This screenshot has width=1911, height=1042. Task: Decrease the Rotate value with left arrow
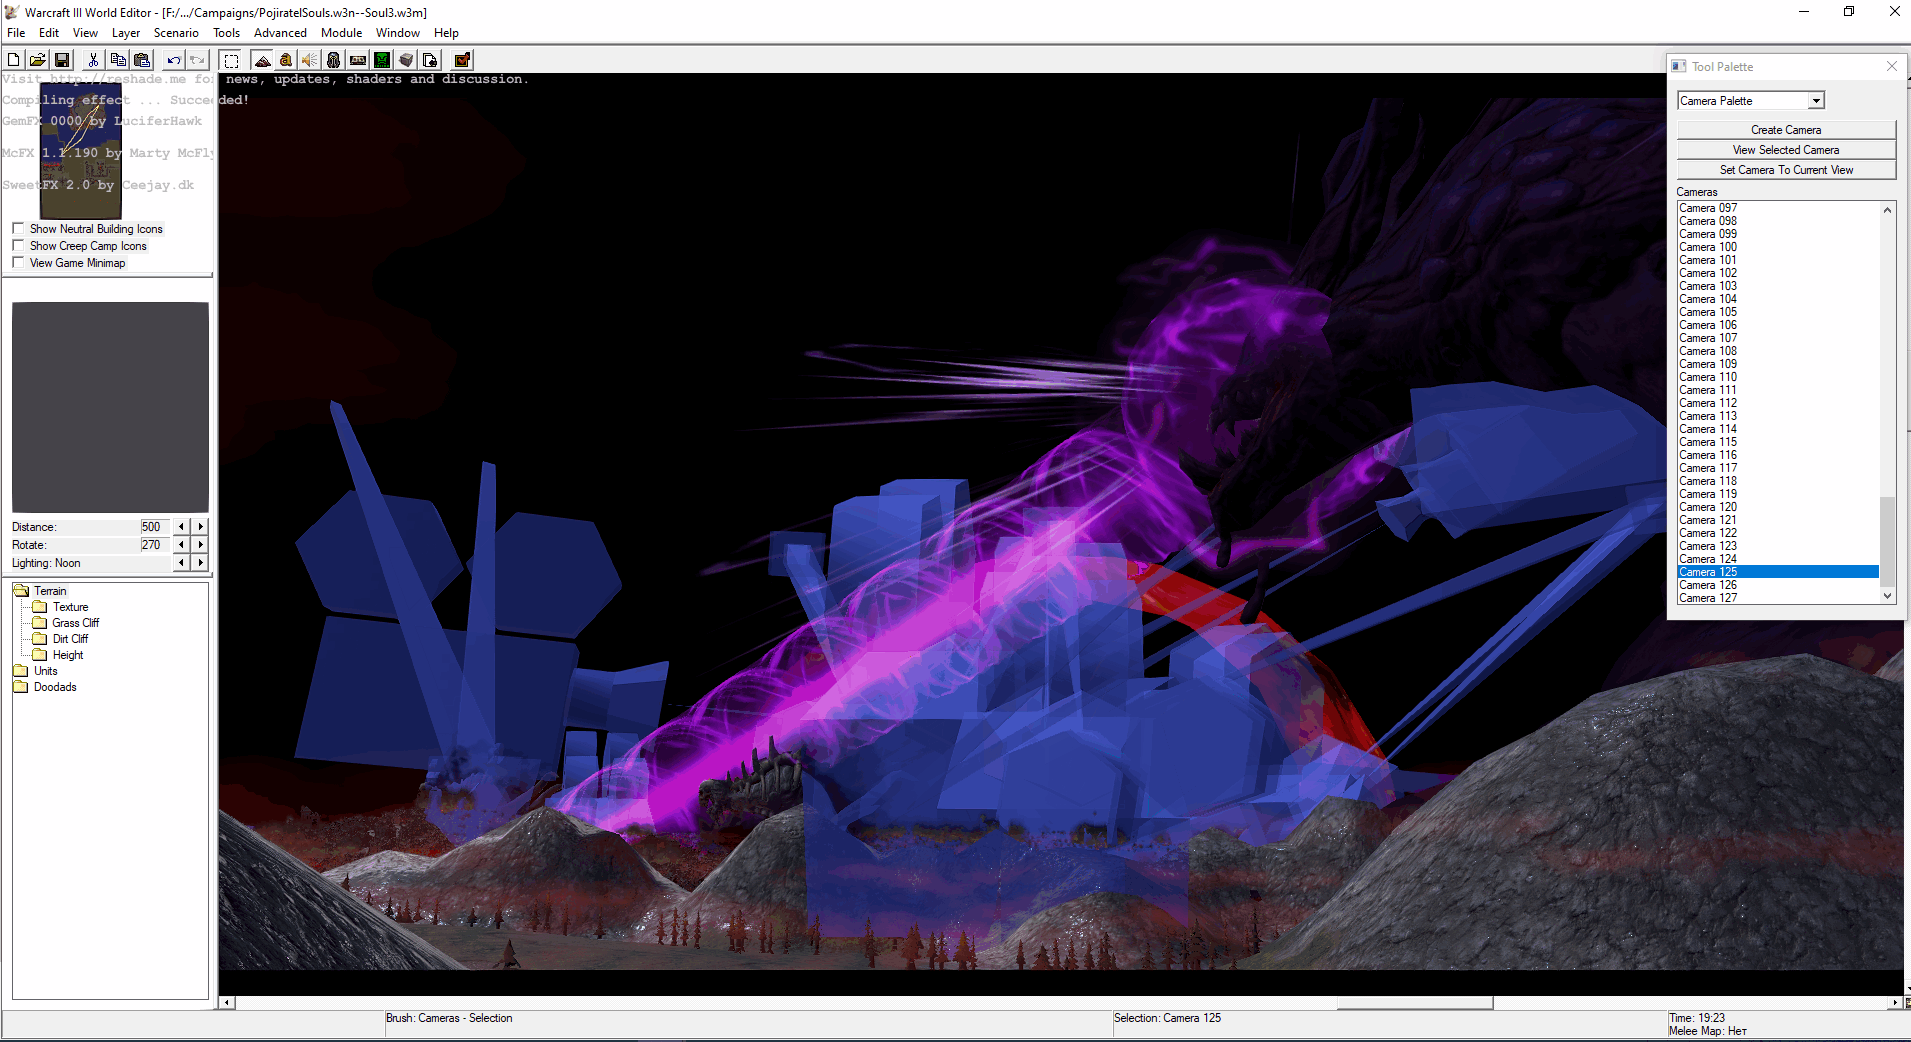click(181, 545)
